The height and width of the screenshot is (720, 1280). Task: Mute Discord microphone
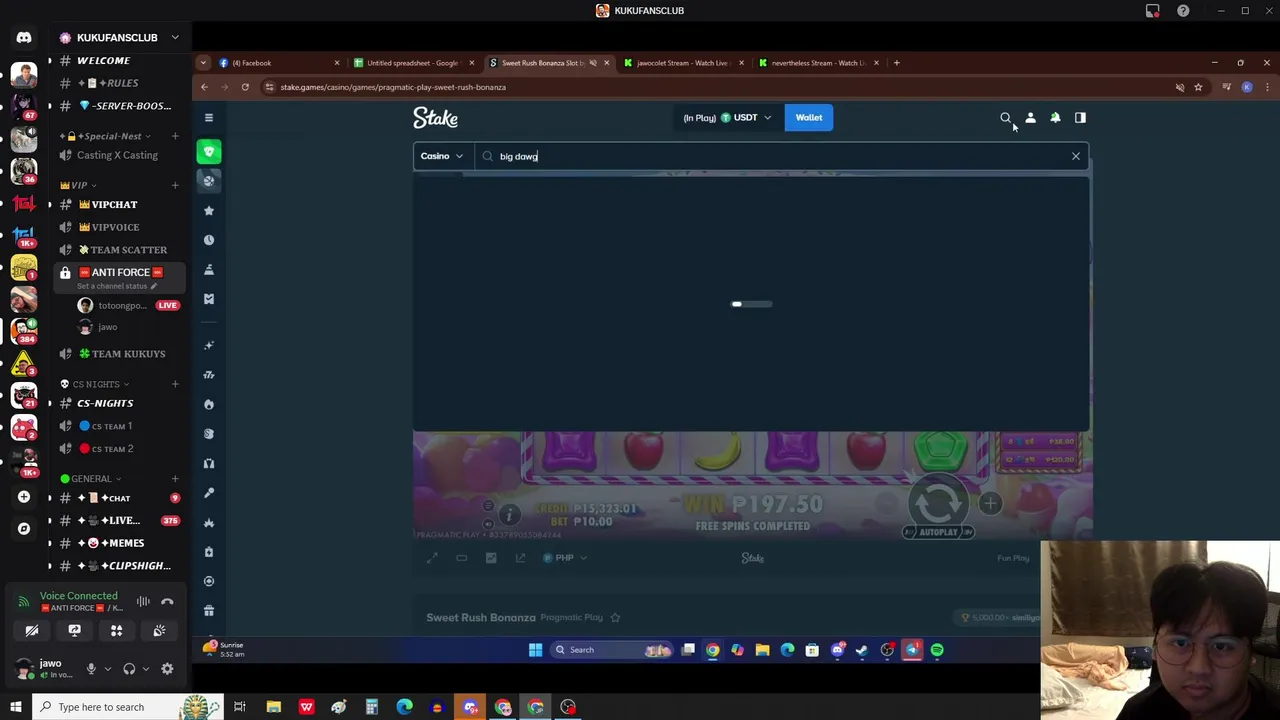[x=91, y=669]
